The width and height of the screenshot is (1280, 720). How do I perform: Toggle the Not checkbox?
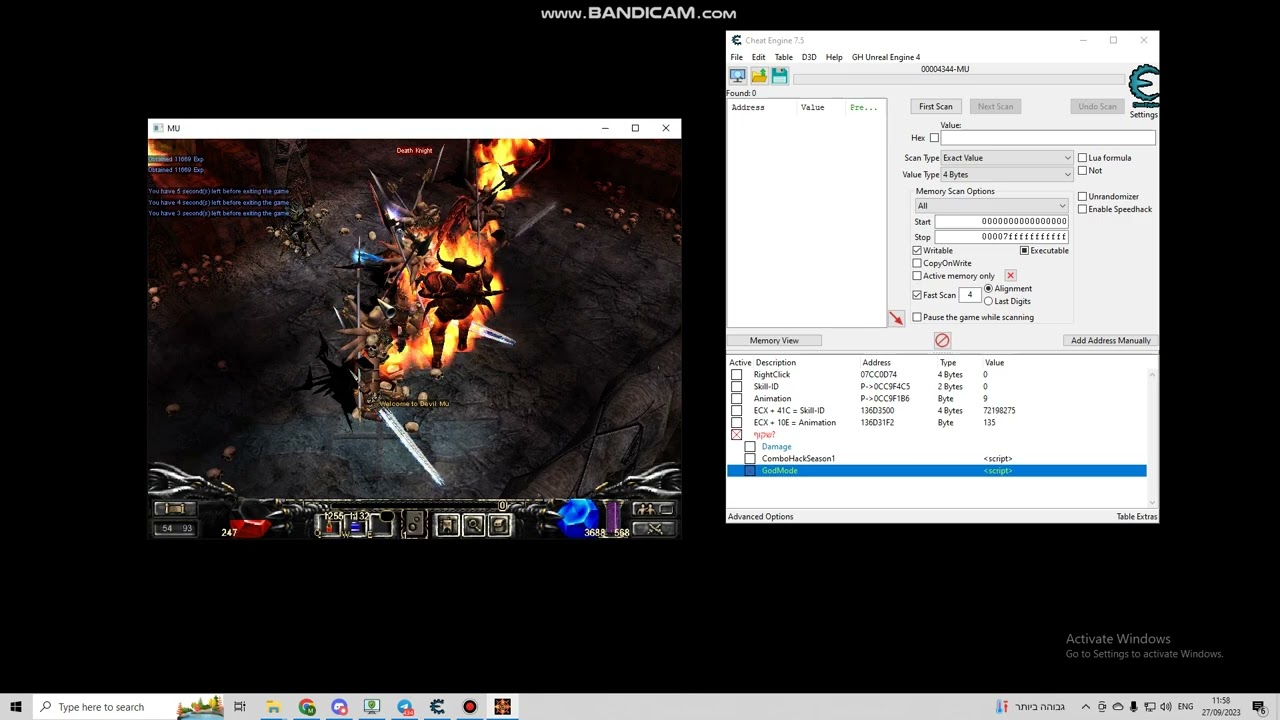1082,171
